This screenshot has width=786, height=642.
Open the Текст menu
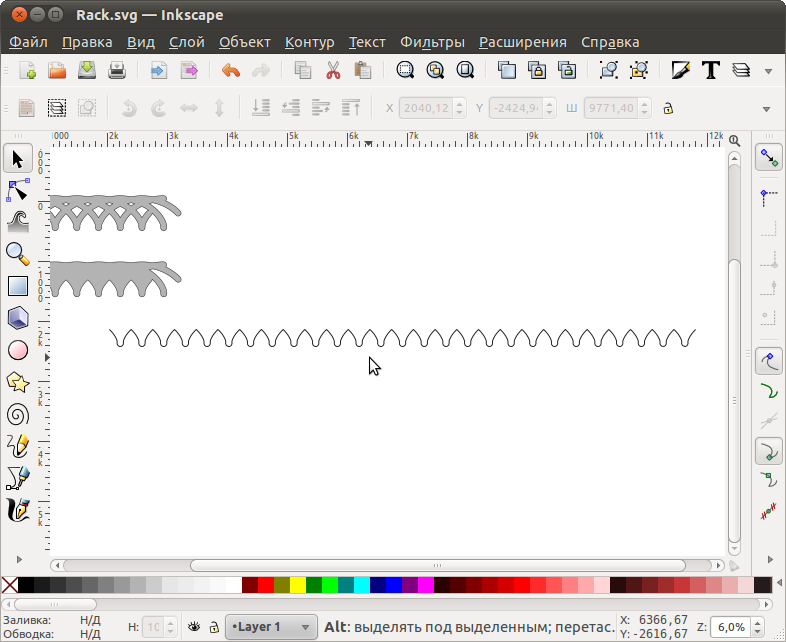(367, 42)
